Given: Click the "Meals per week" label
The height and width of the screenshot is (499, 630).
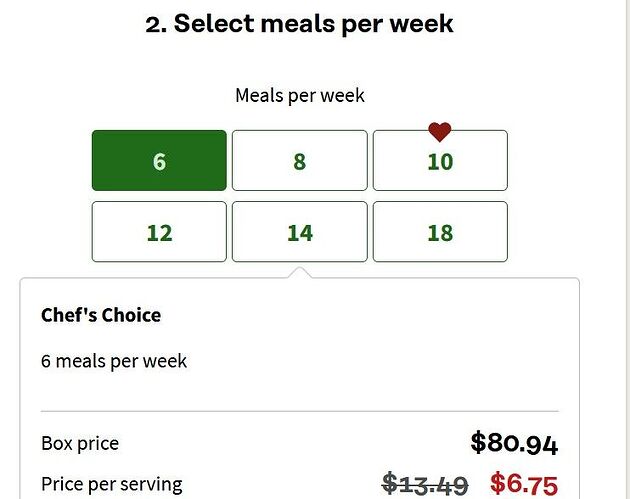Looking at the screenshot, I should click(x=299, y=96).
